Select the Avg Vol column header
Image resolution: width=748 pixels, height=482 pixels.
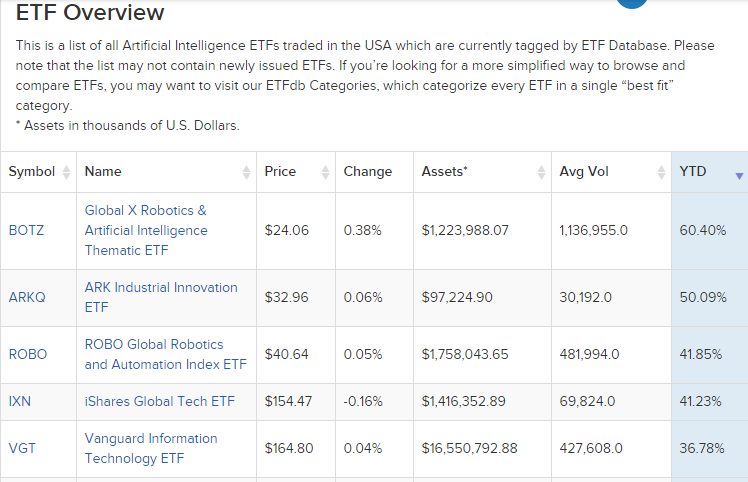(x=584, y=172)
